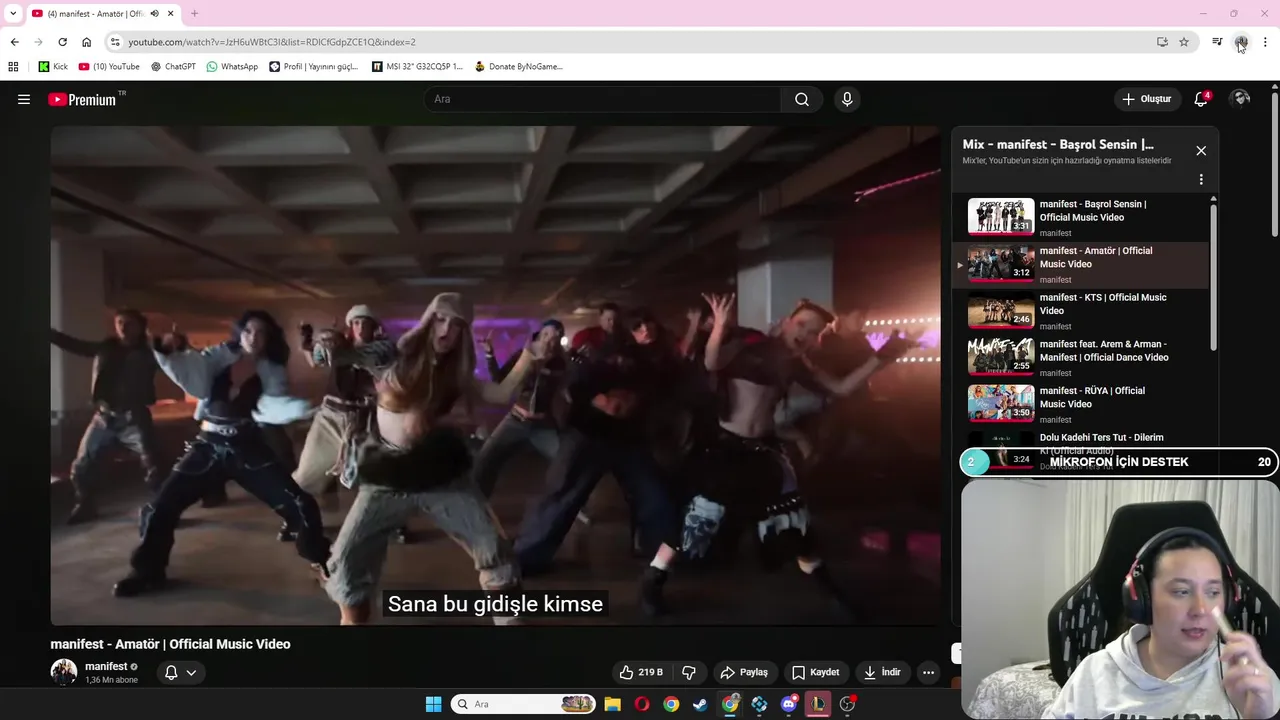
Task: Open the manifest channel name link
Action: (106, 666)
